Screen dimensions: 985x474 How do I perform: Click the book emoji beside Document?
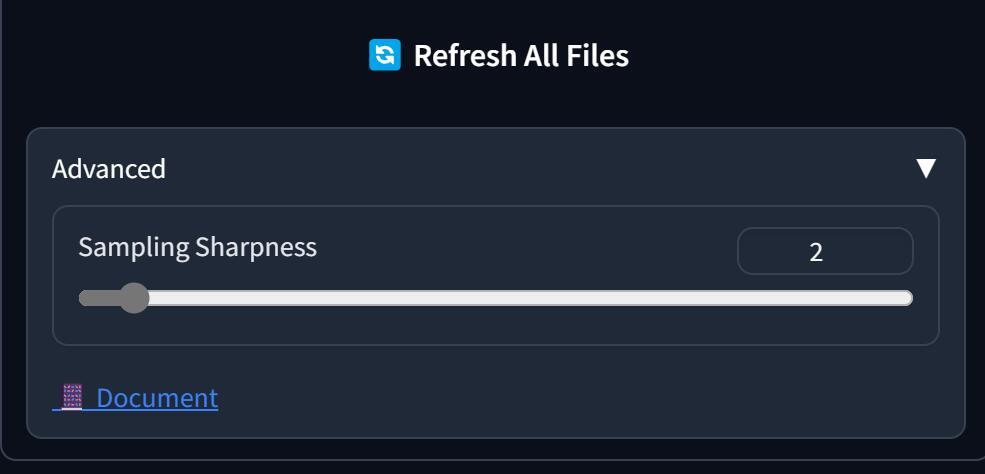pos(72,398)
